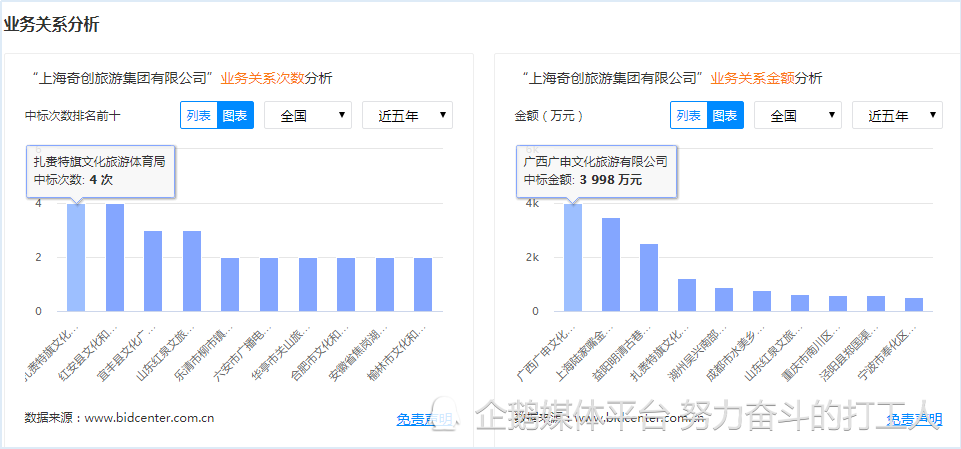Click orange 业务关系金额 title text
This screenshot has height=449, width=961.
pos(753,78)
